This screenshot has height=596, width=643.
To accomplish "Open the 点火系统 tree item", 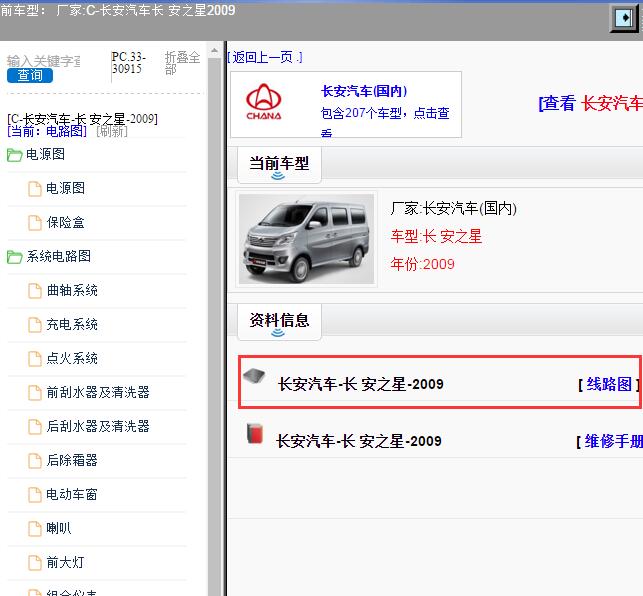I will pyautogui.click(x=72, y=359).
